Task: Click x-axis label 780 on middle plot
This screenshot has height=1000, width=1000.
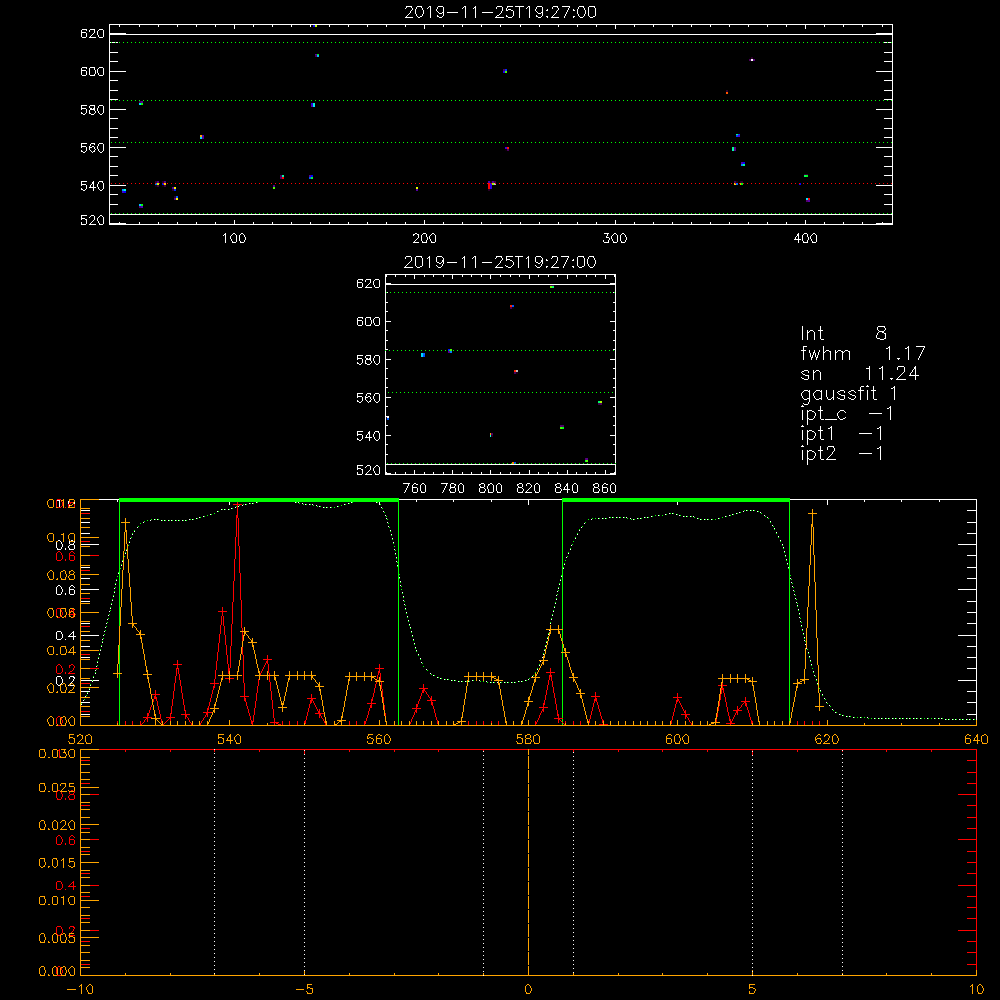Action: 453,489
